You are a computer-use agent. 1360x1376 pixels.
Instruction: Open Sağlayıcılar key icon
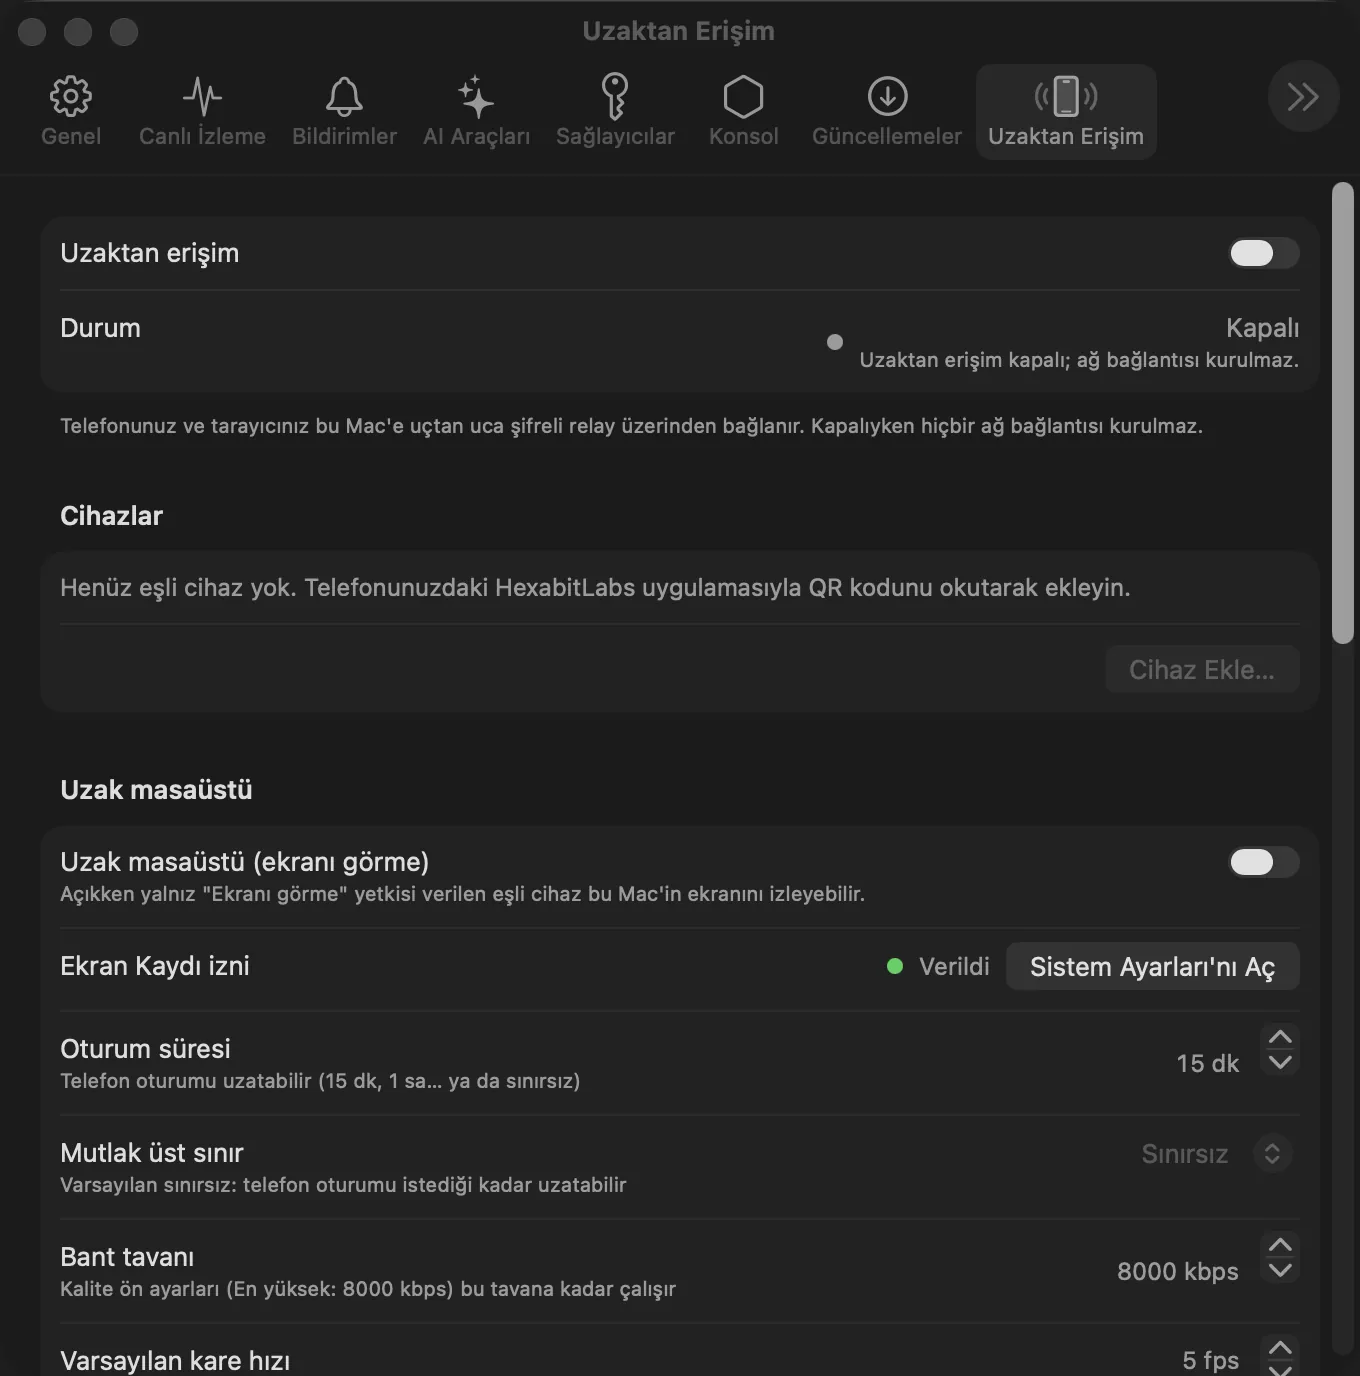(615, 111)
